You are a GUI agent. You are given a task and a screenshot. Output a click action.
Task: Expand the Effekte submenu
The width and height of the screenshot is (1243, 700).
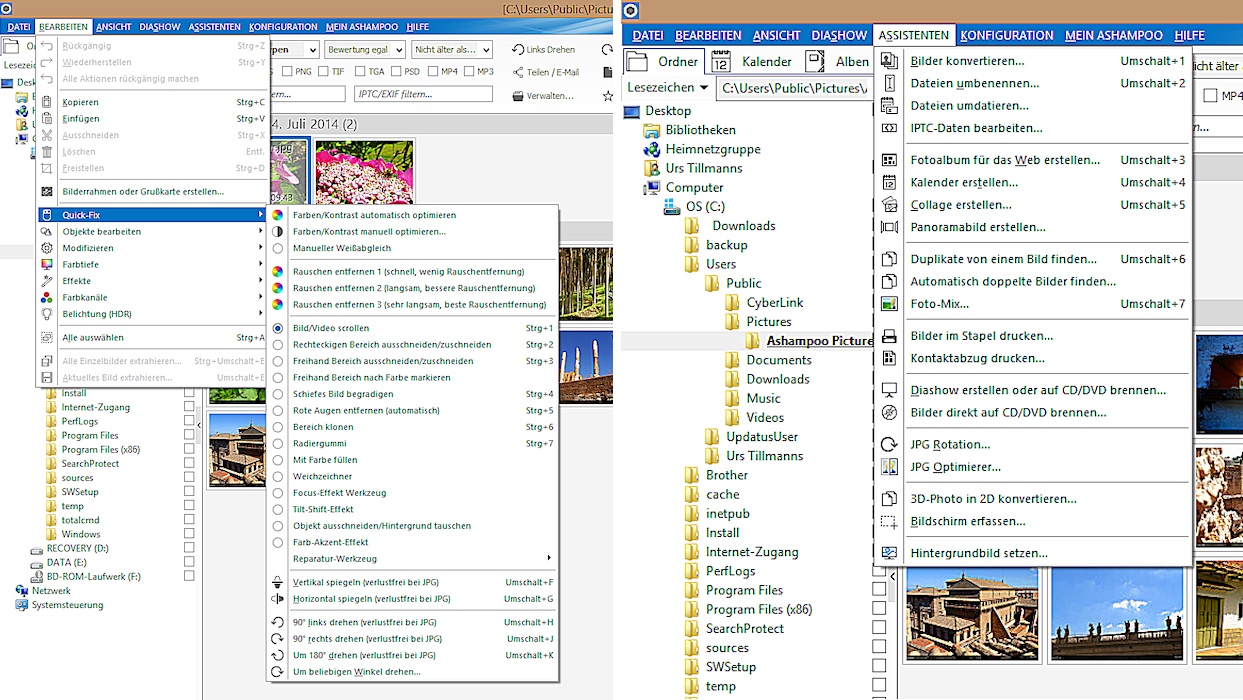pyautogui.click(x=153, y=281)
